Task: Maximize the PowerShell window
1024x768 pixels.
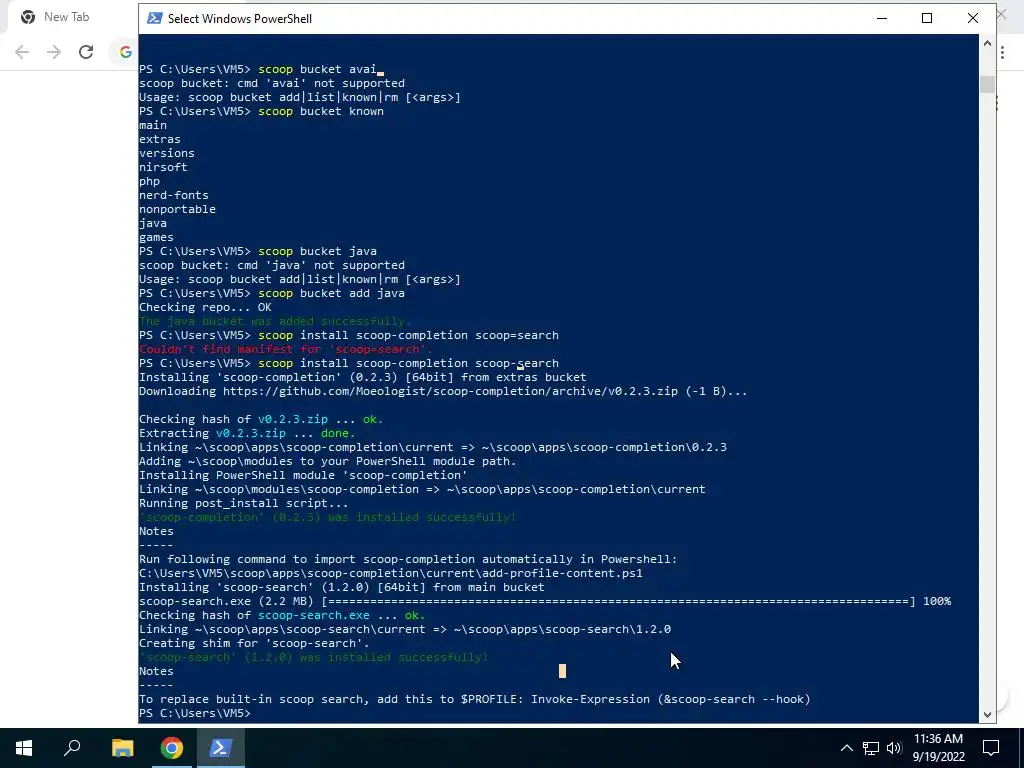Action: point(927,18)
